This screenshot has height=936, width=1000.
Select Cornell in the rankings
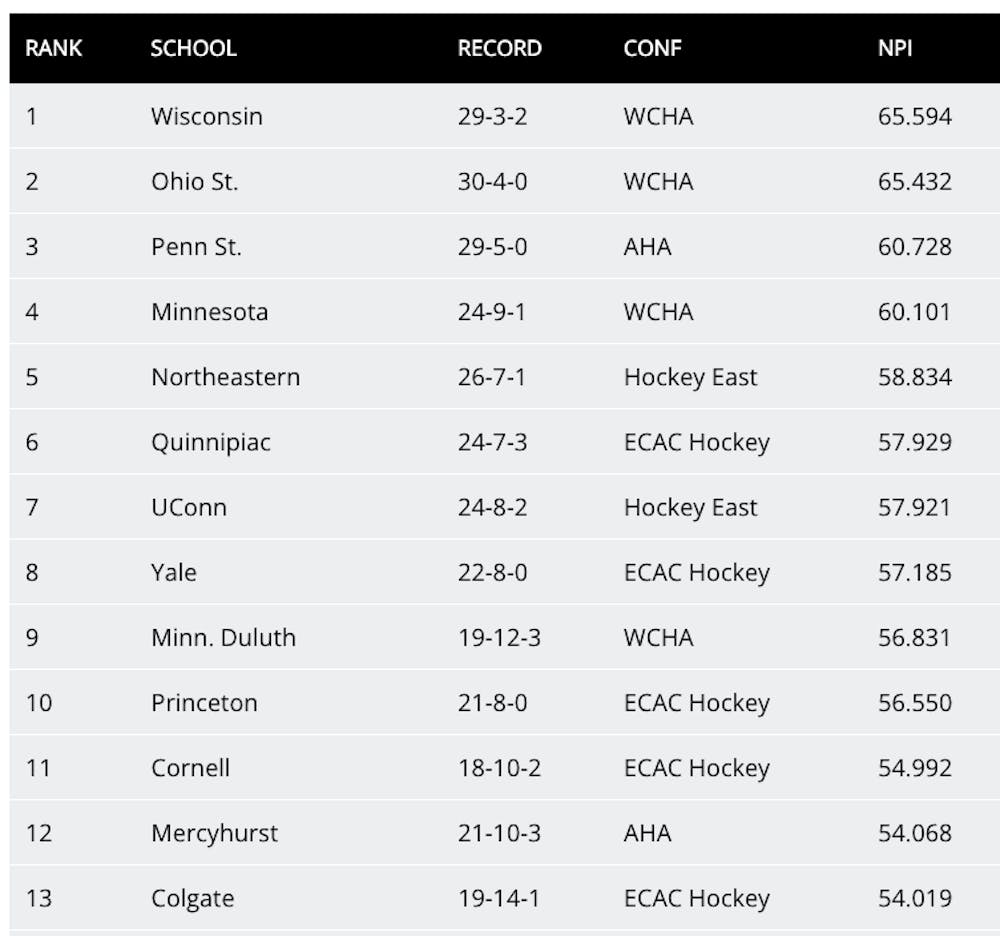coord(191,768)
